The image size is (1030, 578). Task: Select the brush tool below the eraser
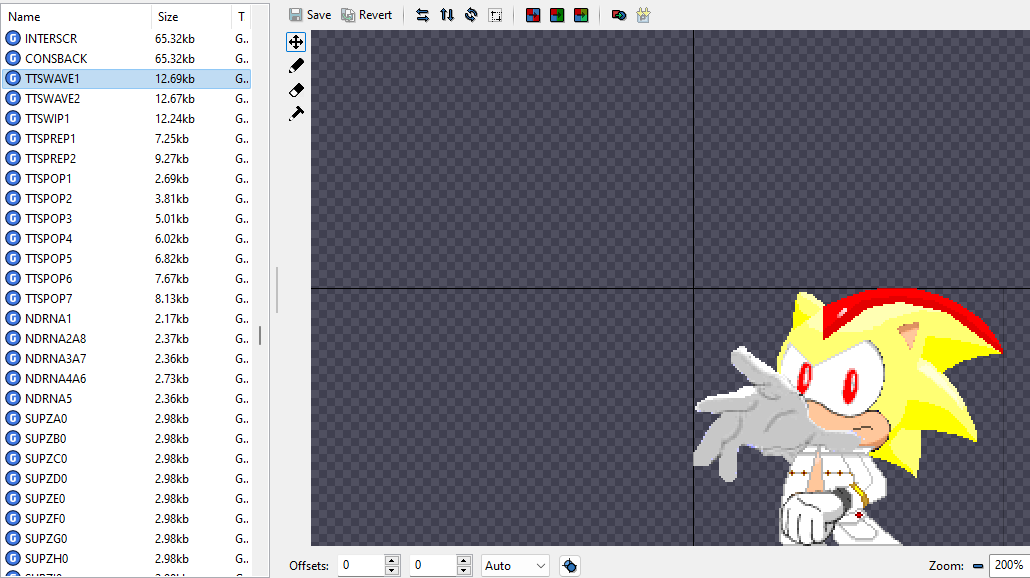296,114
